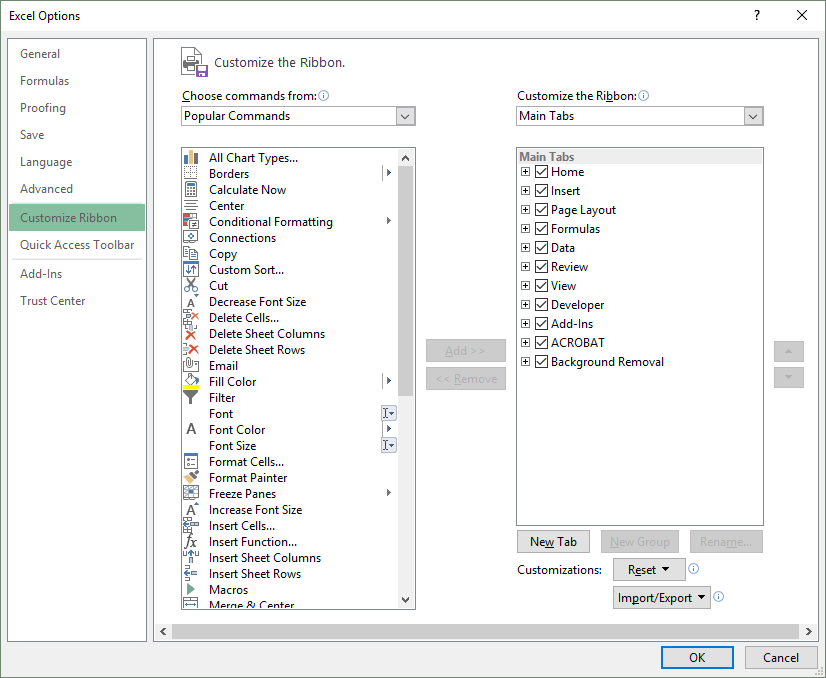This screenshot has width=826, height=678.
Task: Select the Fill Color bucket icon
Action: pyautogui.click(x=191, y=381)
